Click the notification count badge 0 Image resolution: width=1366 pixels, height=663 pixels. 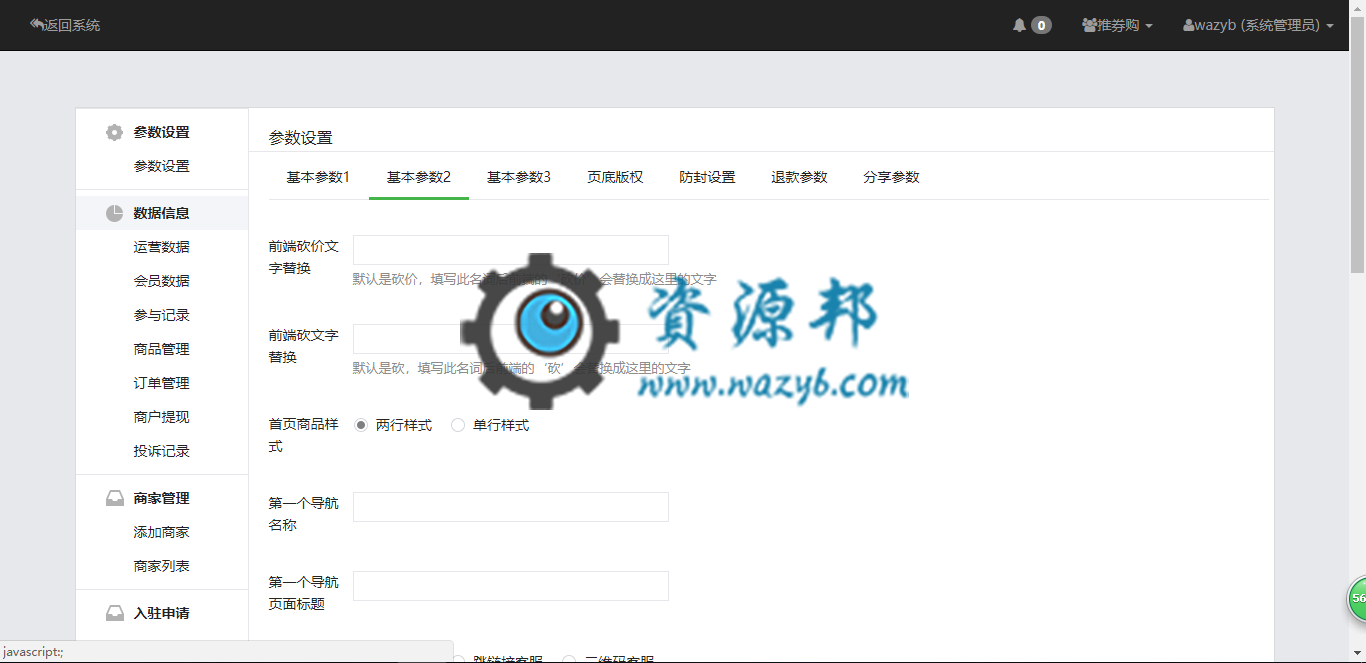(1041, 25)
